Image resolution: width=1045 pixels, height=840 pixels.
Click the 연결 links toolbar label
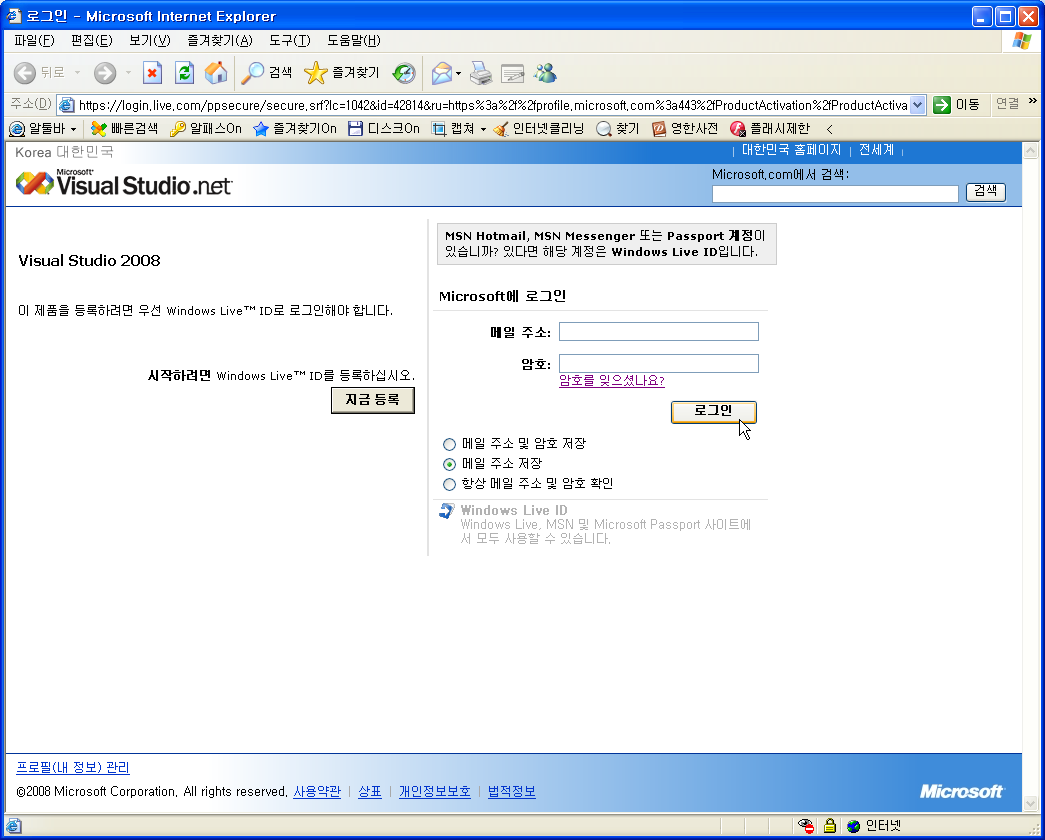click(x=1007, y=104)
